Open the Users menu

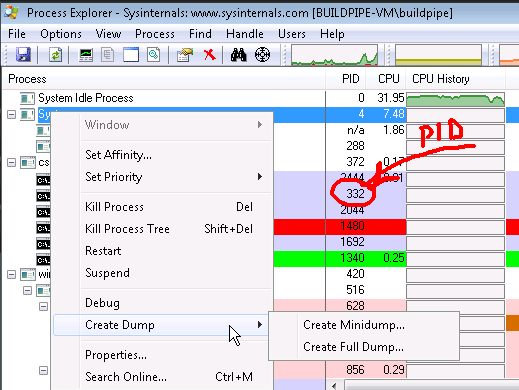pos(292,34)
